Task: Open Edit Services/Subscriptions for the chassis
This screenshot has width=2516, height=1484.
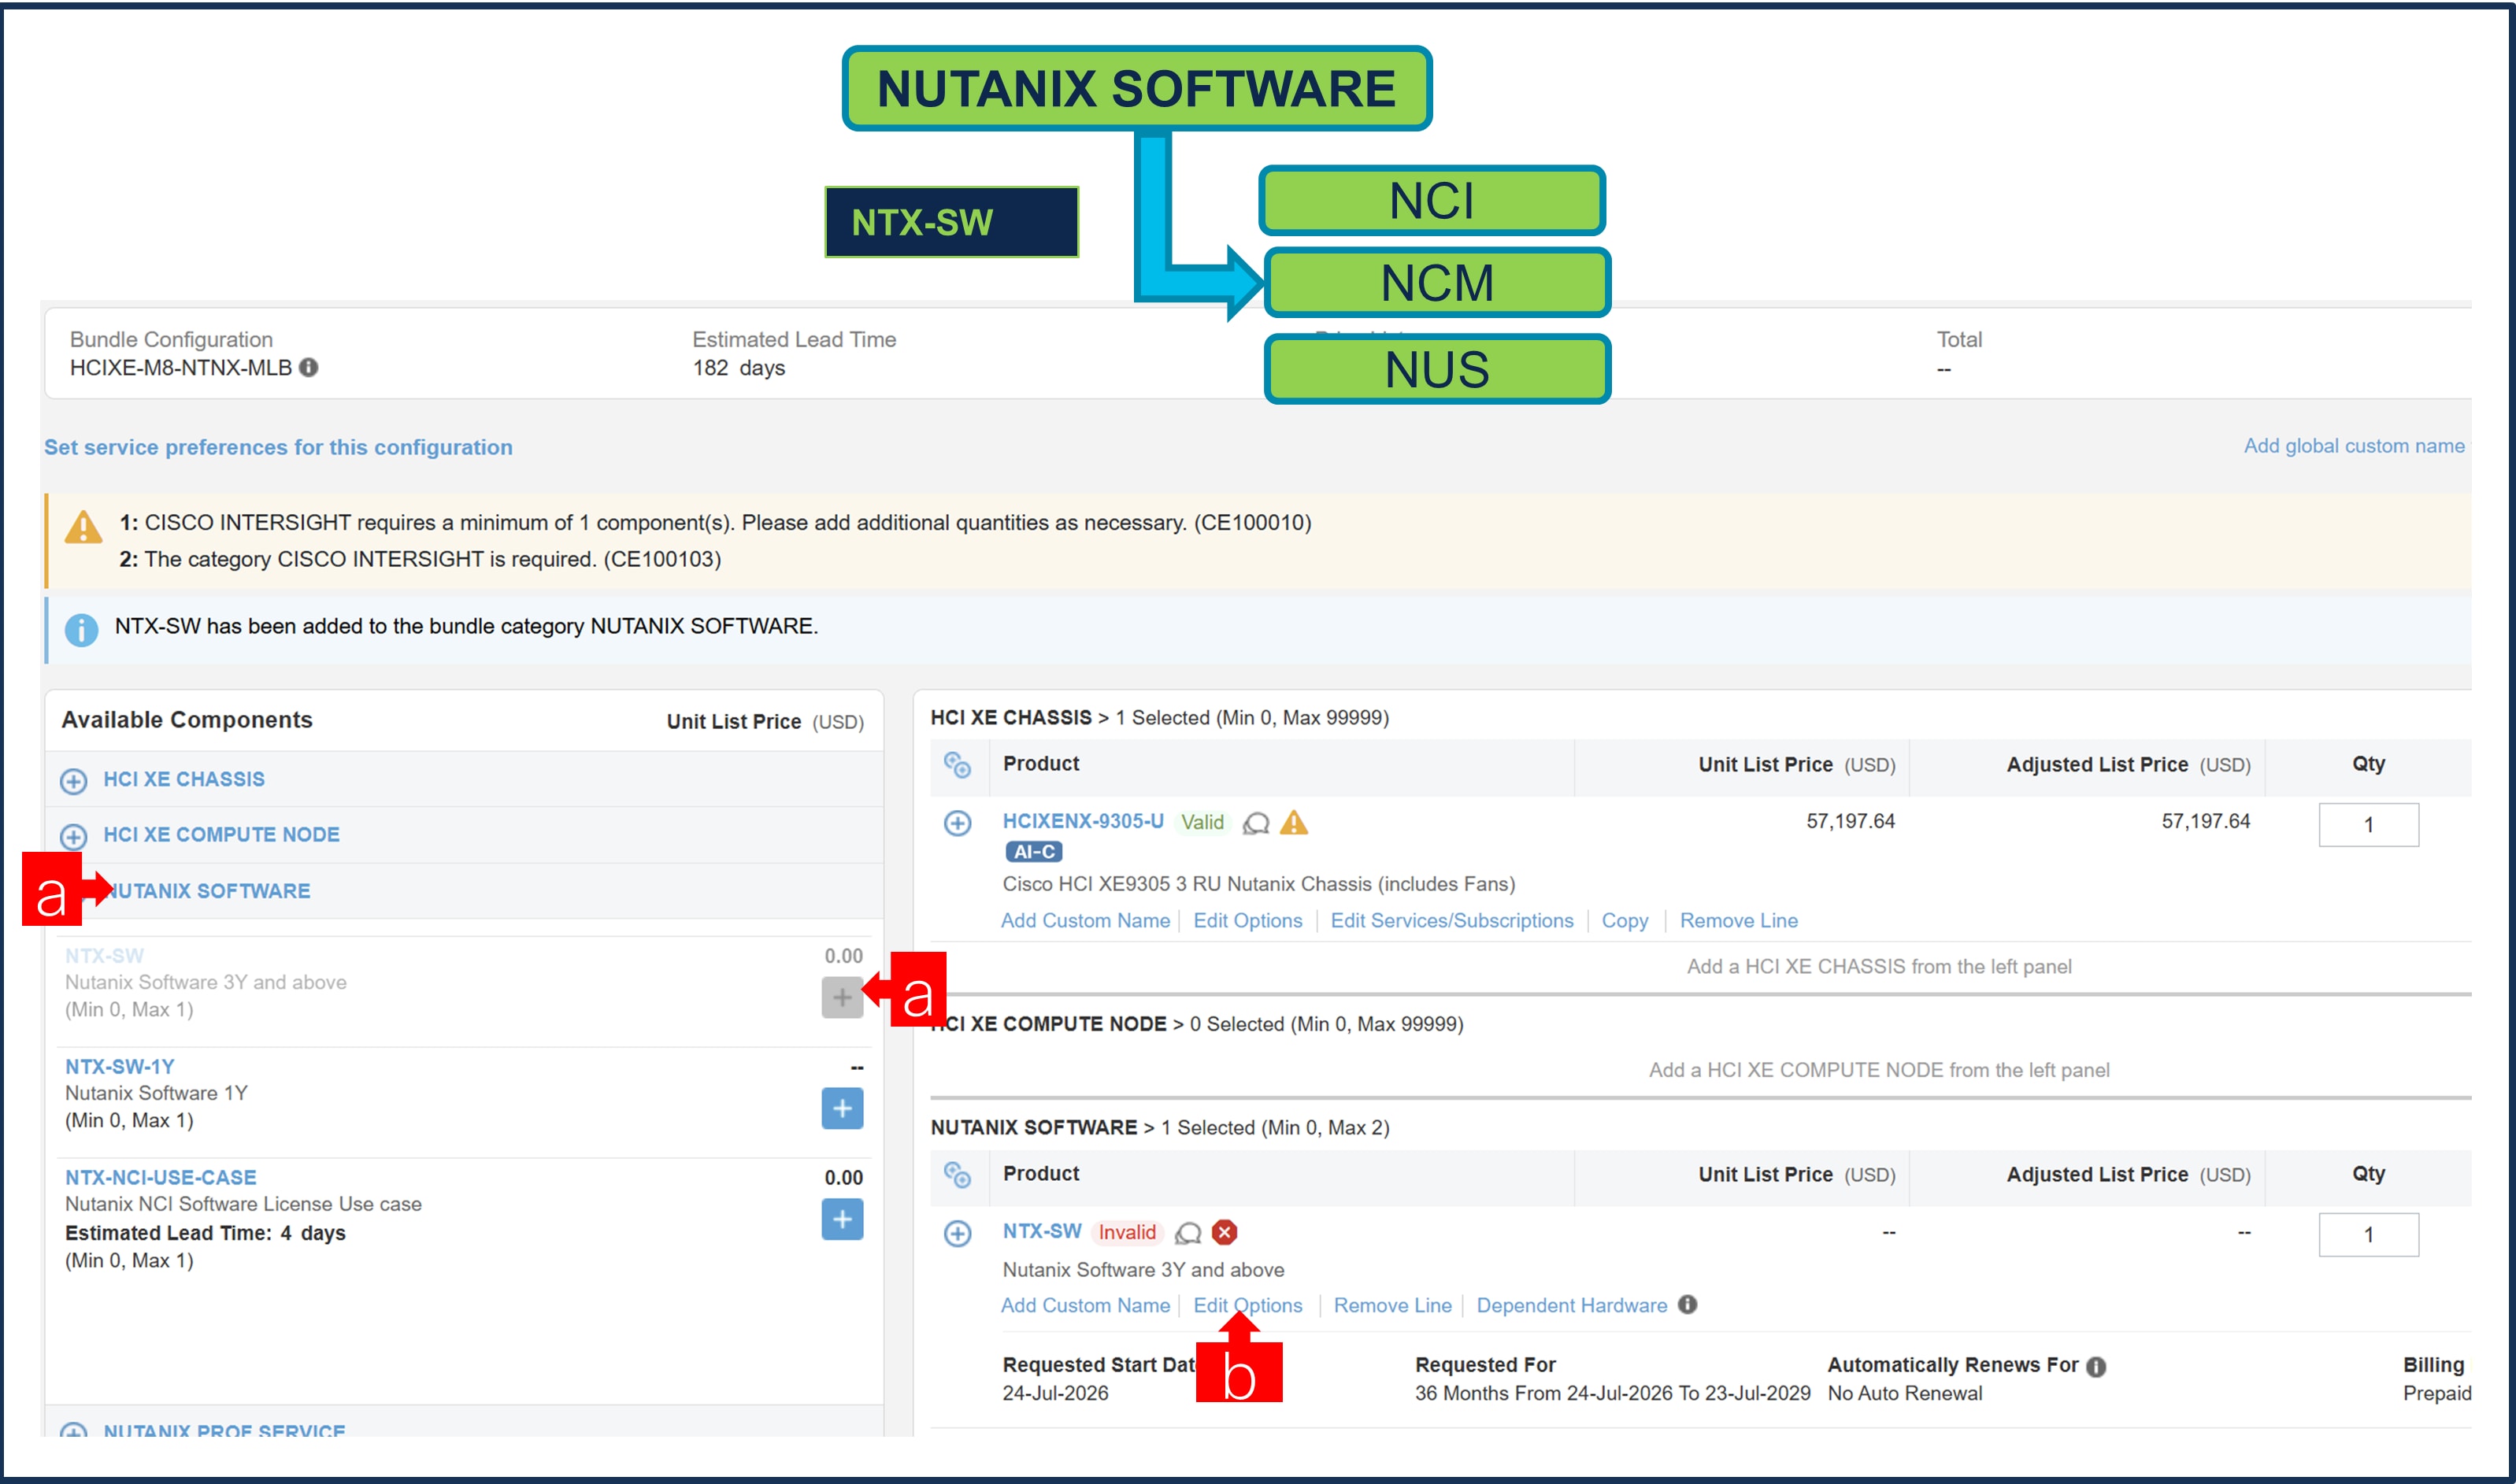Action: 1452,920
